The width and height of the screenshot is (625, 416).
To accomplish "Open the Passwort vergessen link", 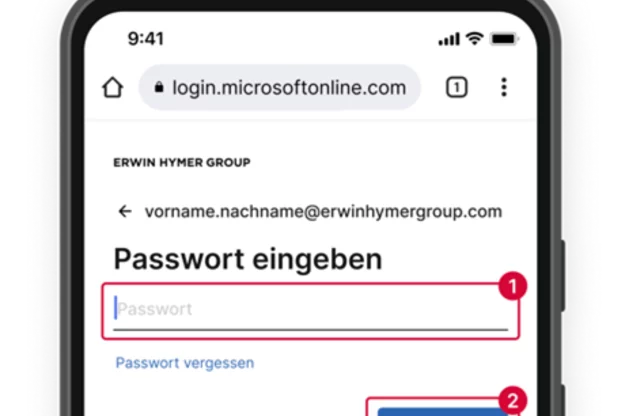I will pos(185,363).
